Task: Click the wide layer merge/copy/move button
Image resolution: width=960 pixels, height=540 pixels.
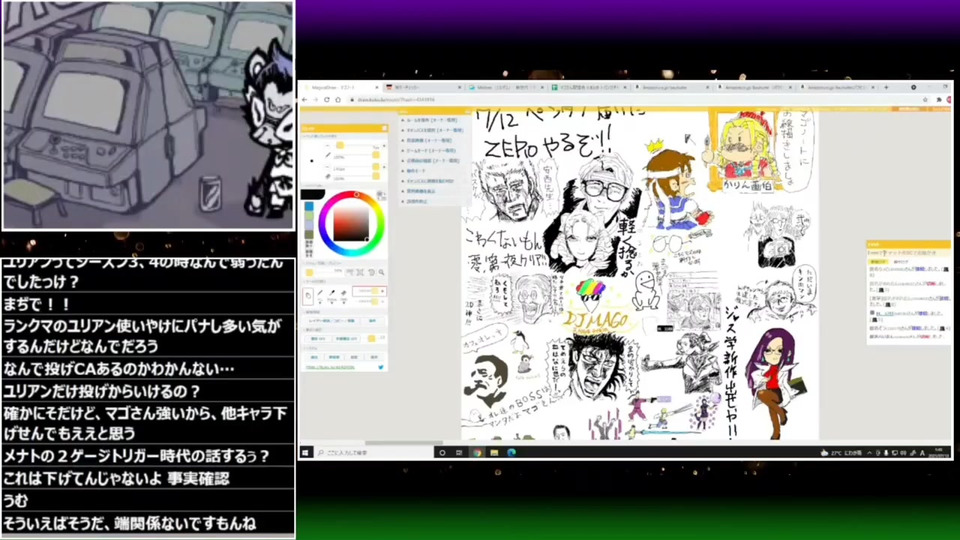Action: coord(332,321)
